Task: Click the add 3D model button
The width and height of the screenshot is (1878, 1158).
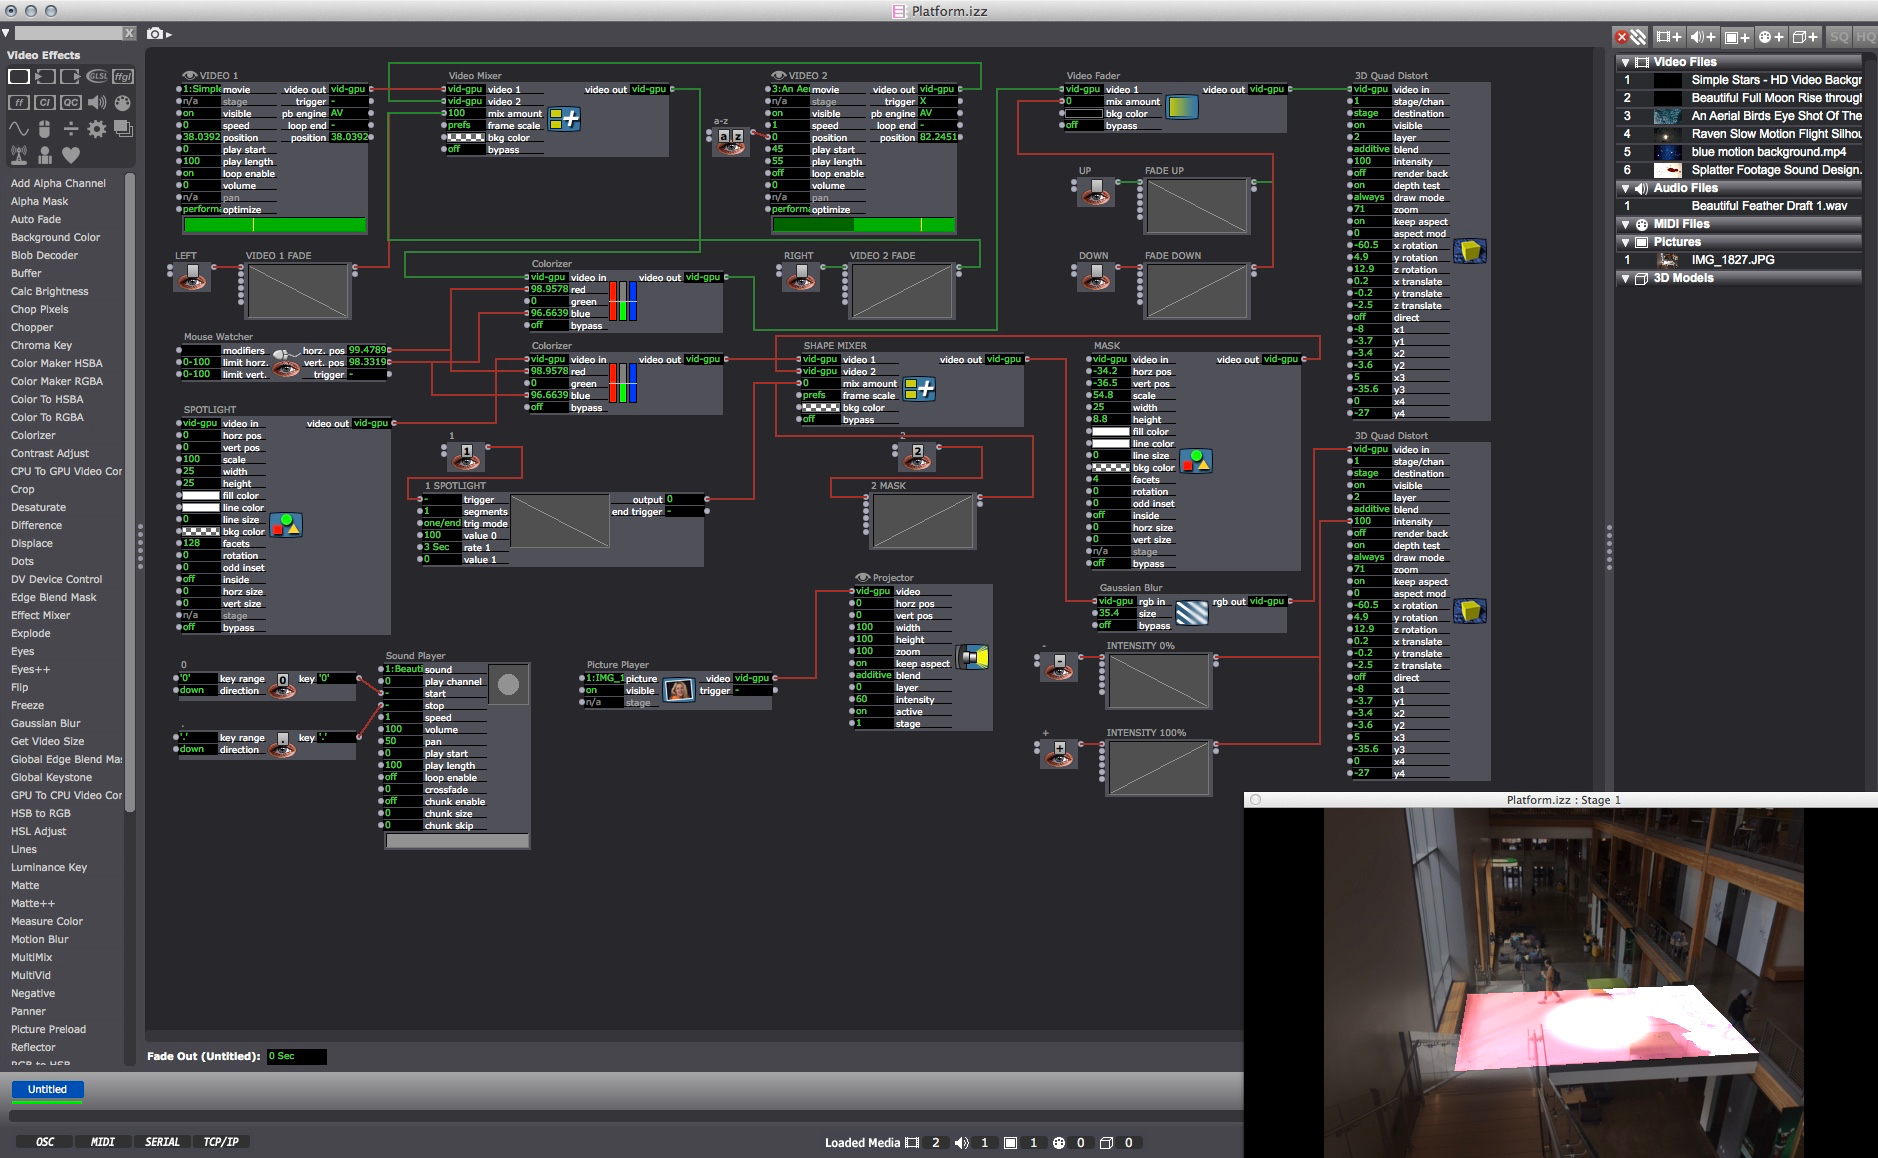Action: pyautogui.click(x=1805, y=37)
